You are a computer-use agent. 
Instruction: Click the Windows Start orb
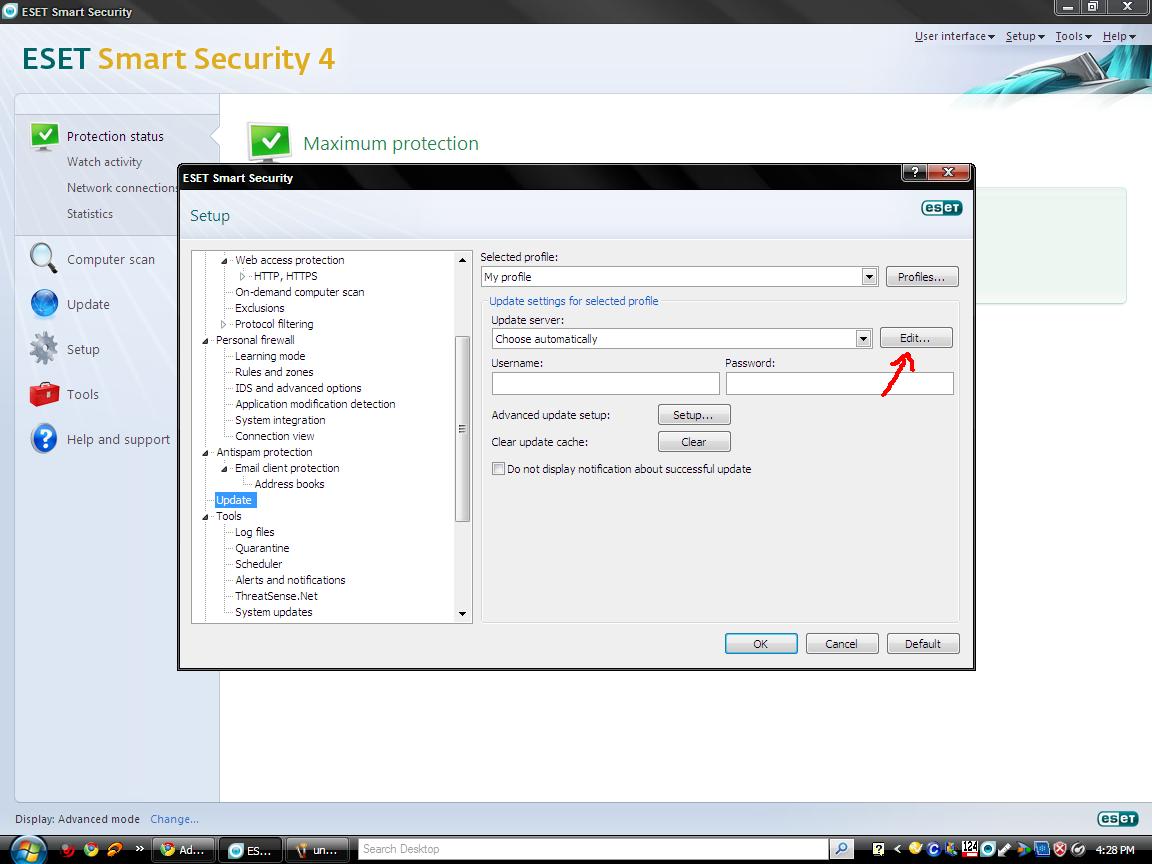[x=29, y=850]
